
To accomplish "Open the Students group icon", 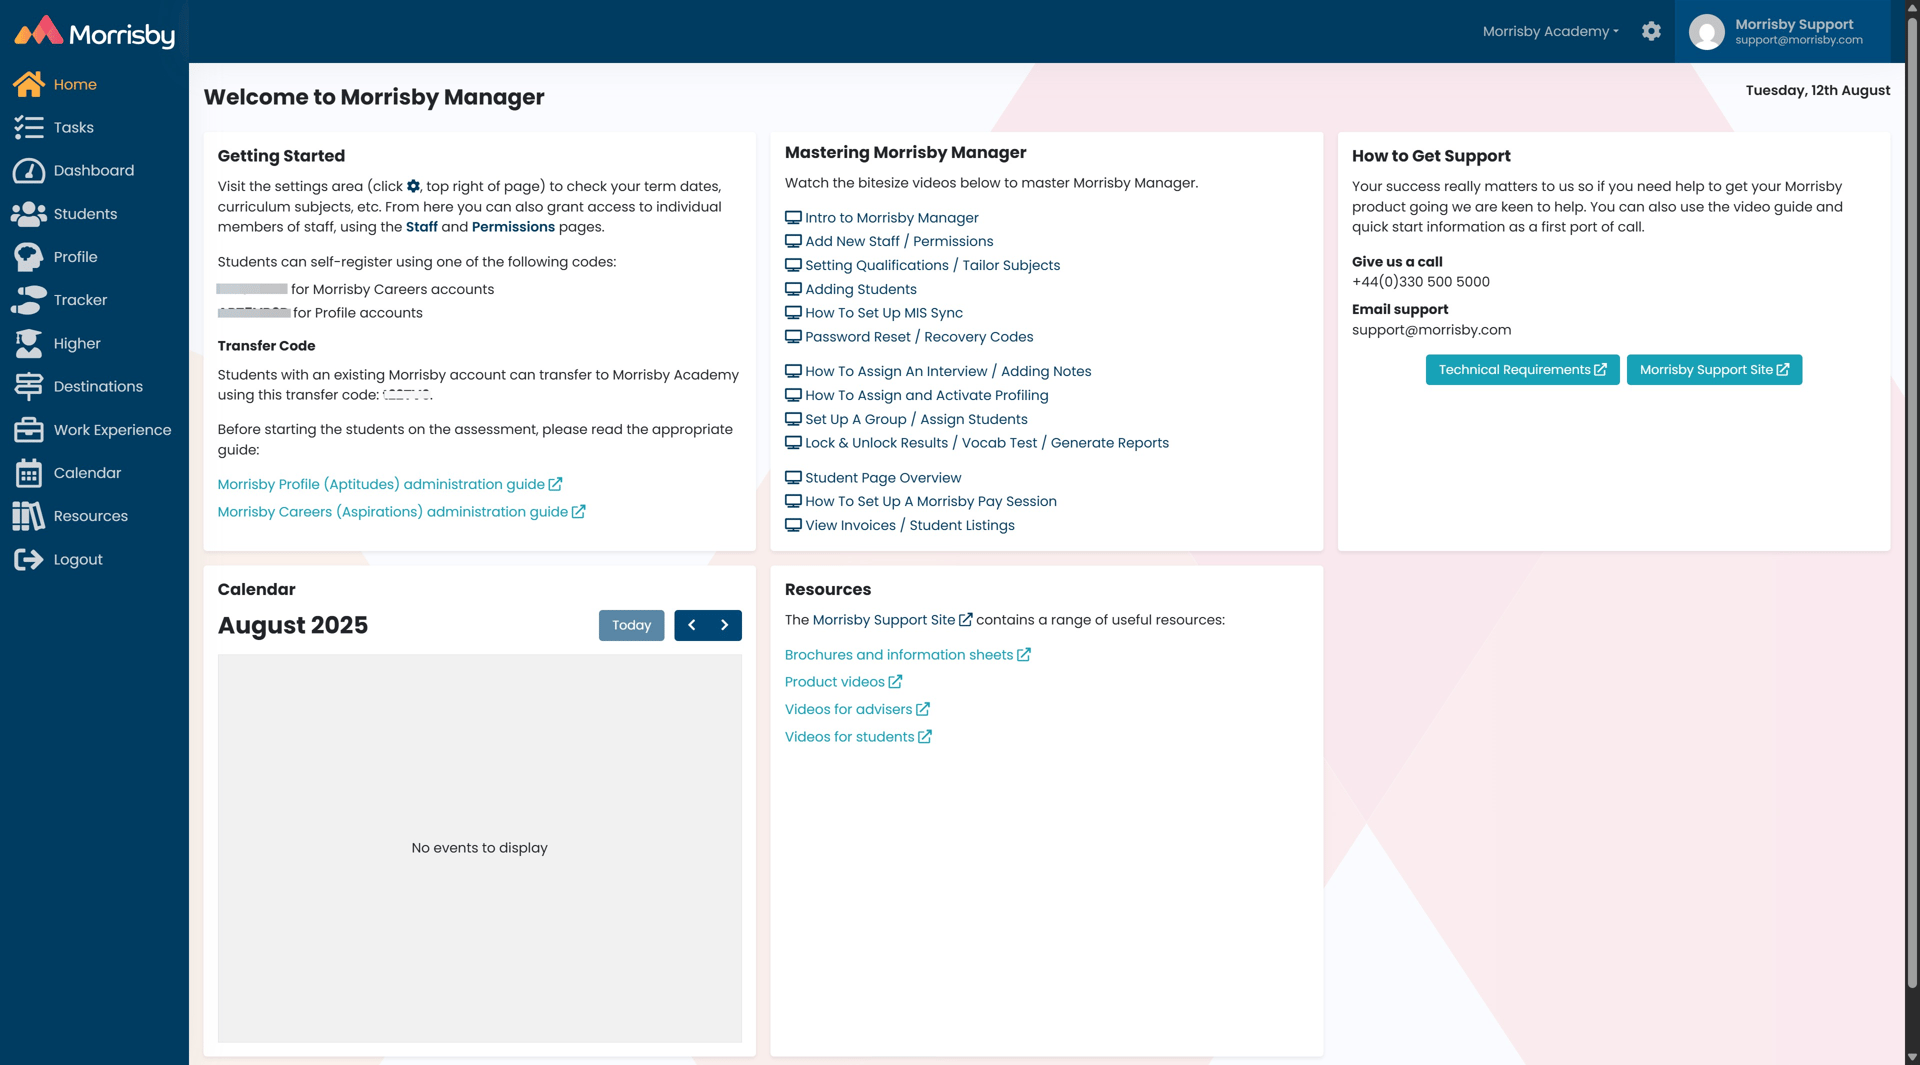I will 28,214.
